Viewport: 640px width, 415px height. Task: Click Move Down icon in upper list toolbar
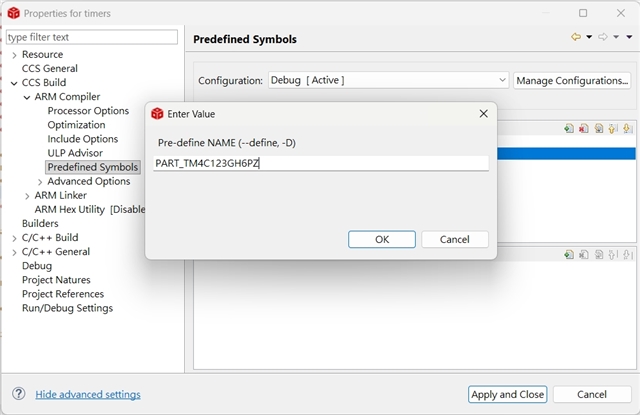(x=627, y=128)
